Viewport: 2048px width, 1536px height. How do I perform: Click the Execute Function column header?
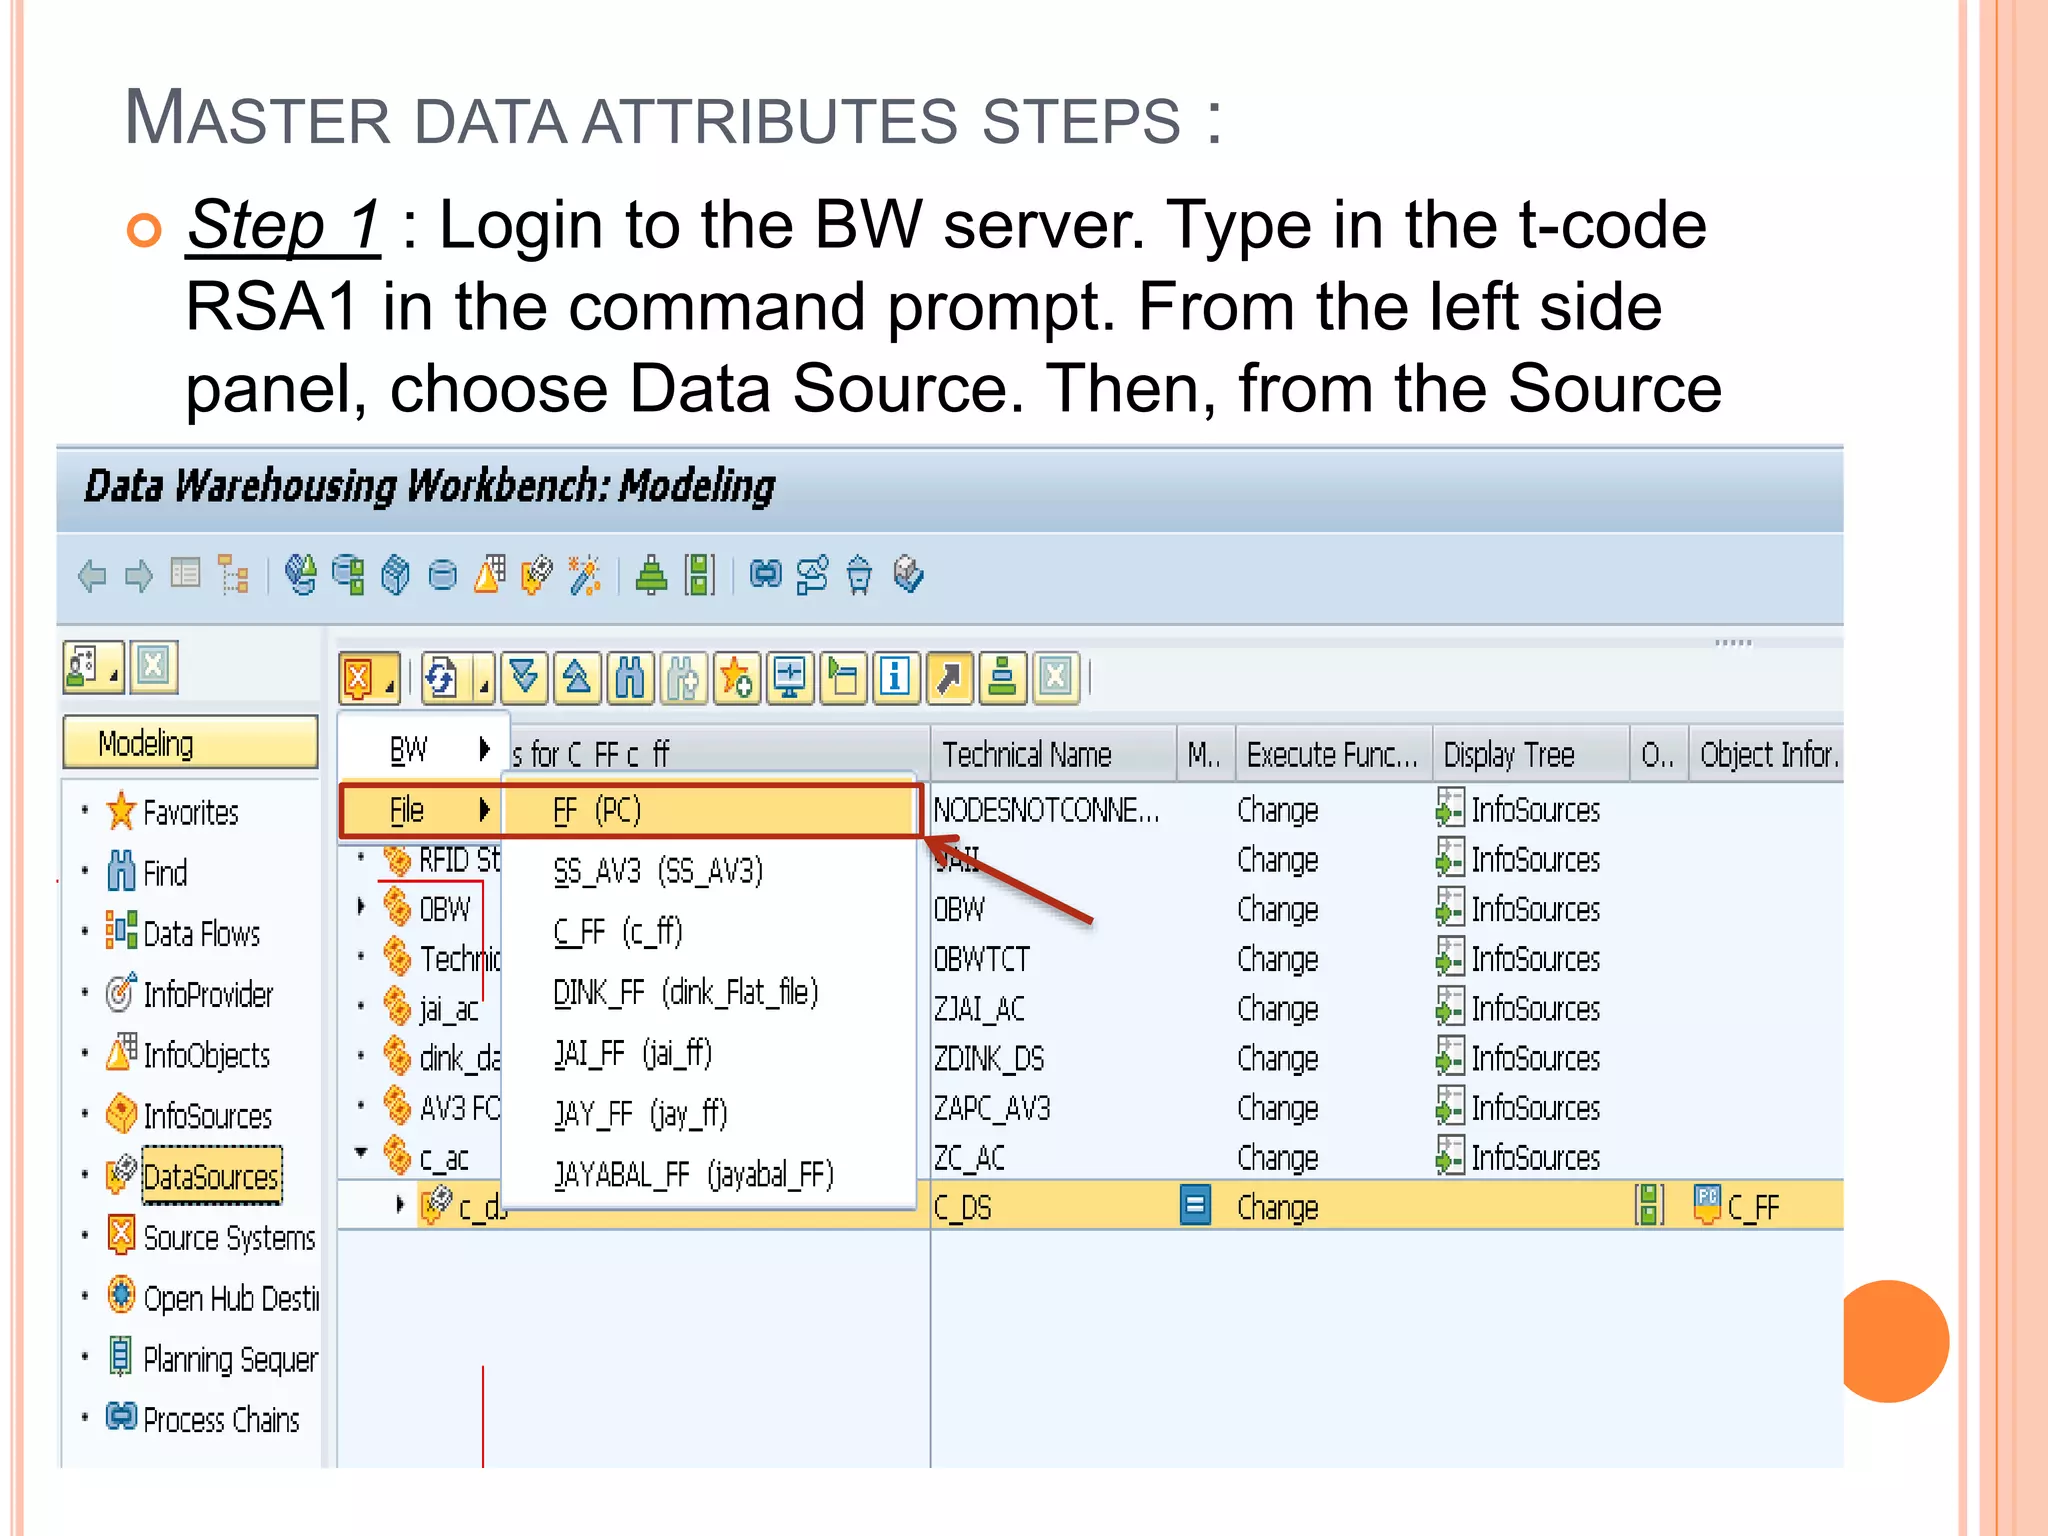point(1333,755)
